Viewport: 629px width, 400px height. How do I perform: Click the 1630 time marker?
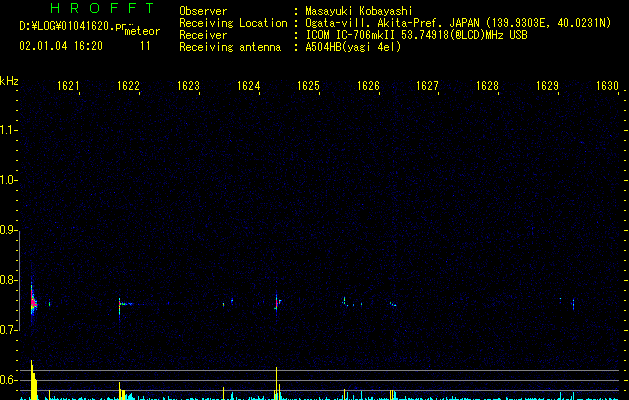click(607, 85)
